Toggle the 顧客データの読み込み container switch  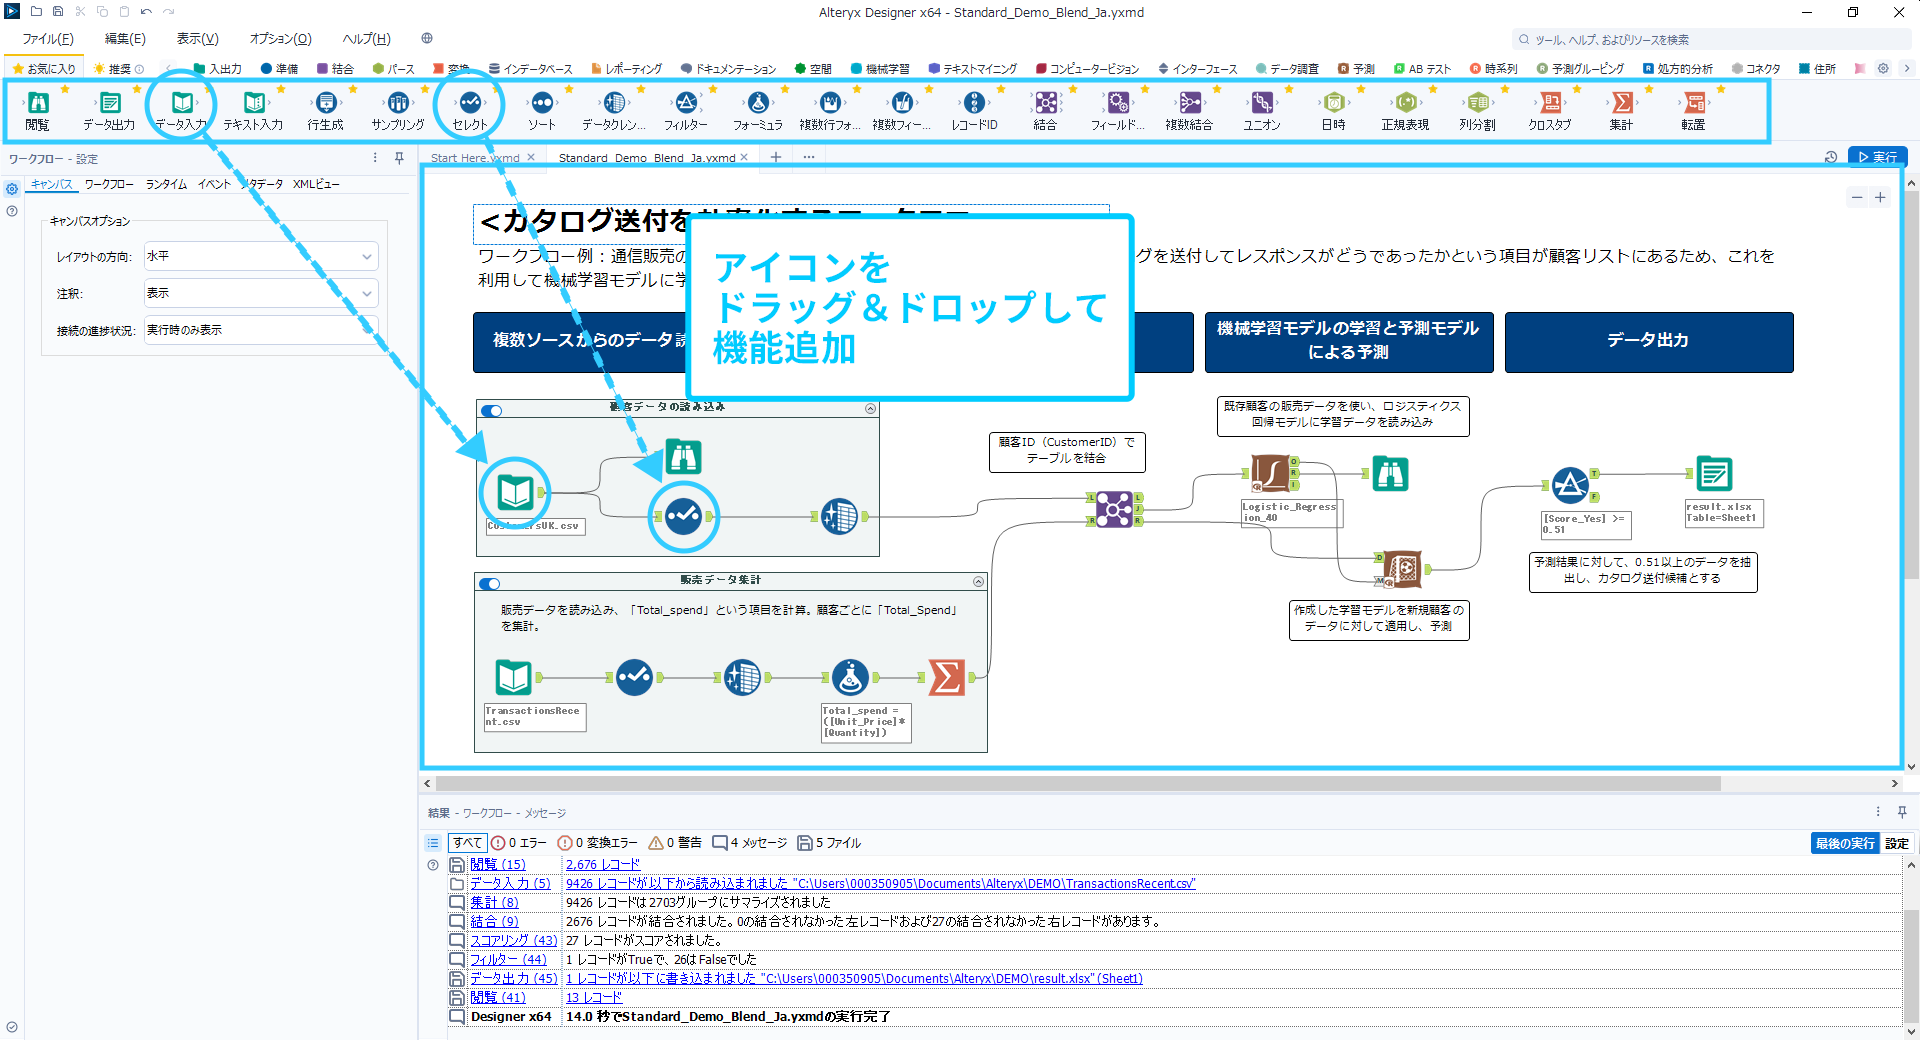click(491, 411)
